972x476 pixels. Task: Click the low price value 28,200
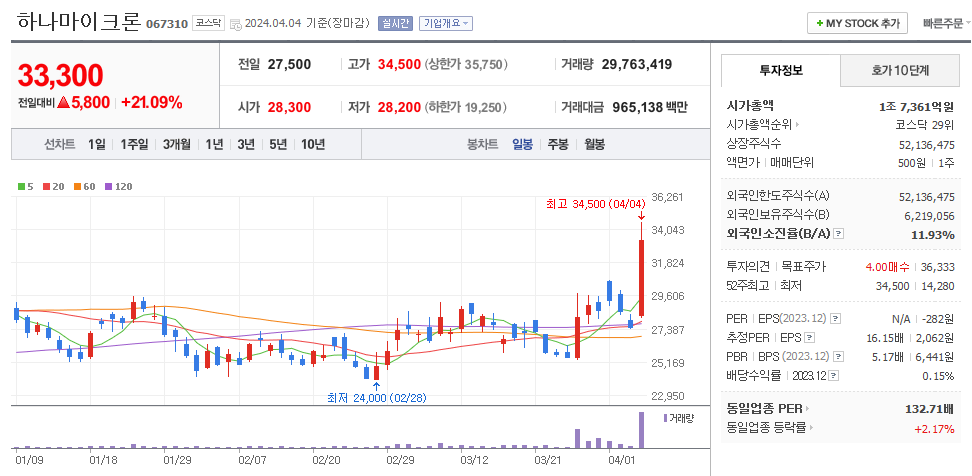(400, 107)
